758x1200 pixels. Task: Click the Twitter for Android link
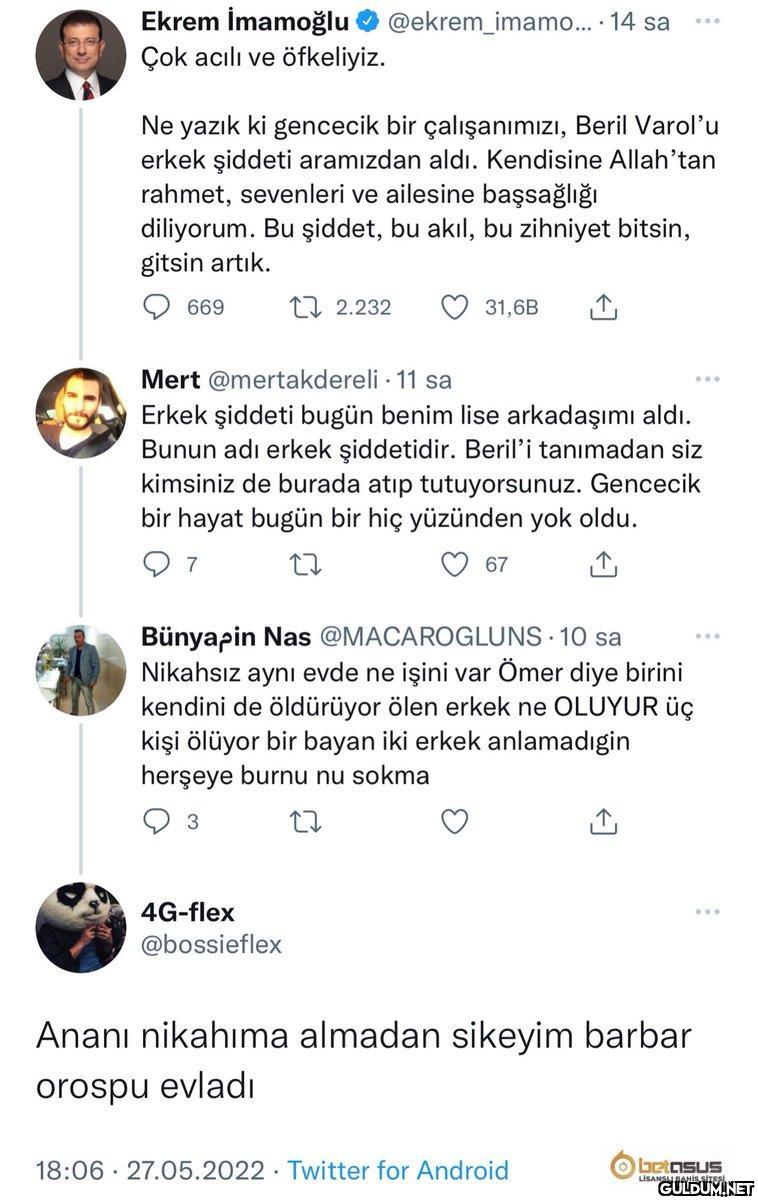[398, 1170]
